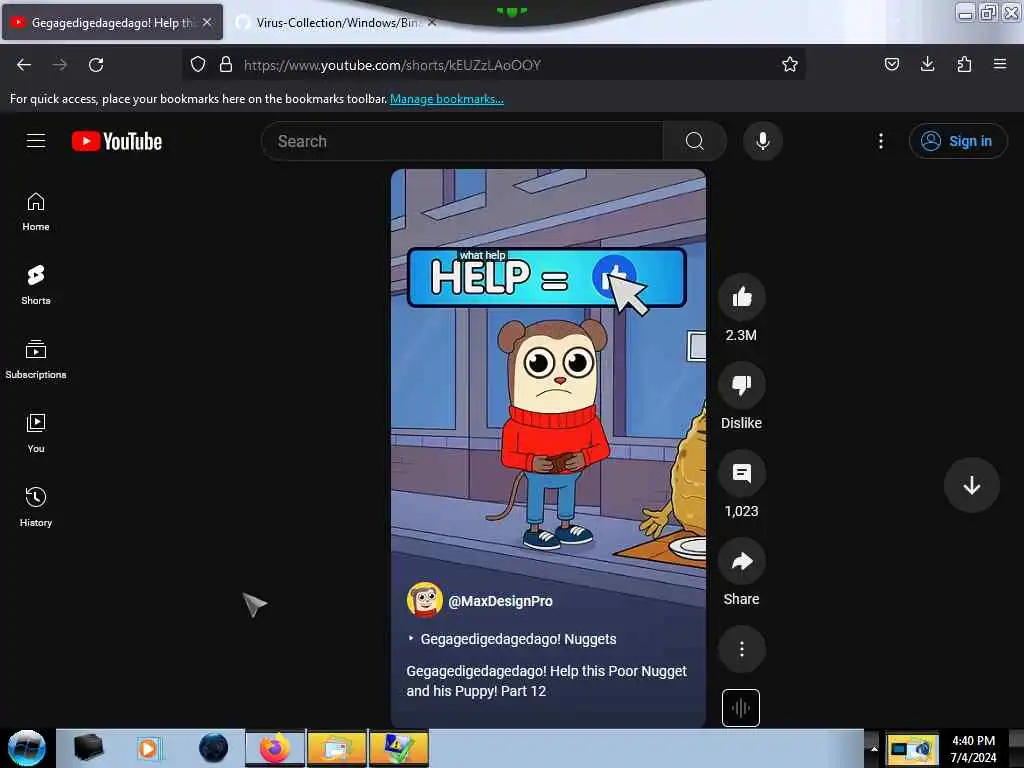Close the Virus-Collection tab

[x=432, y=22]
